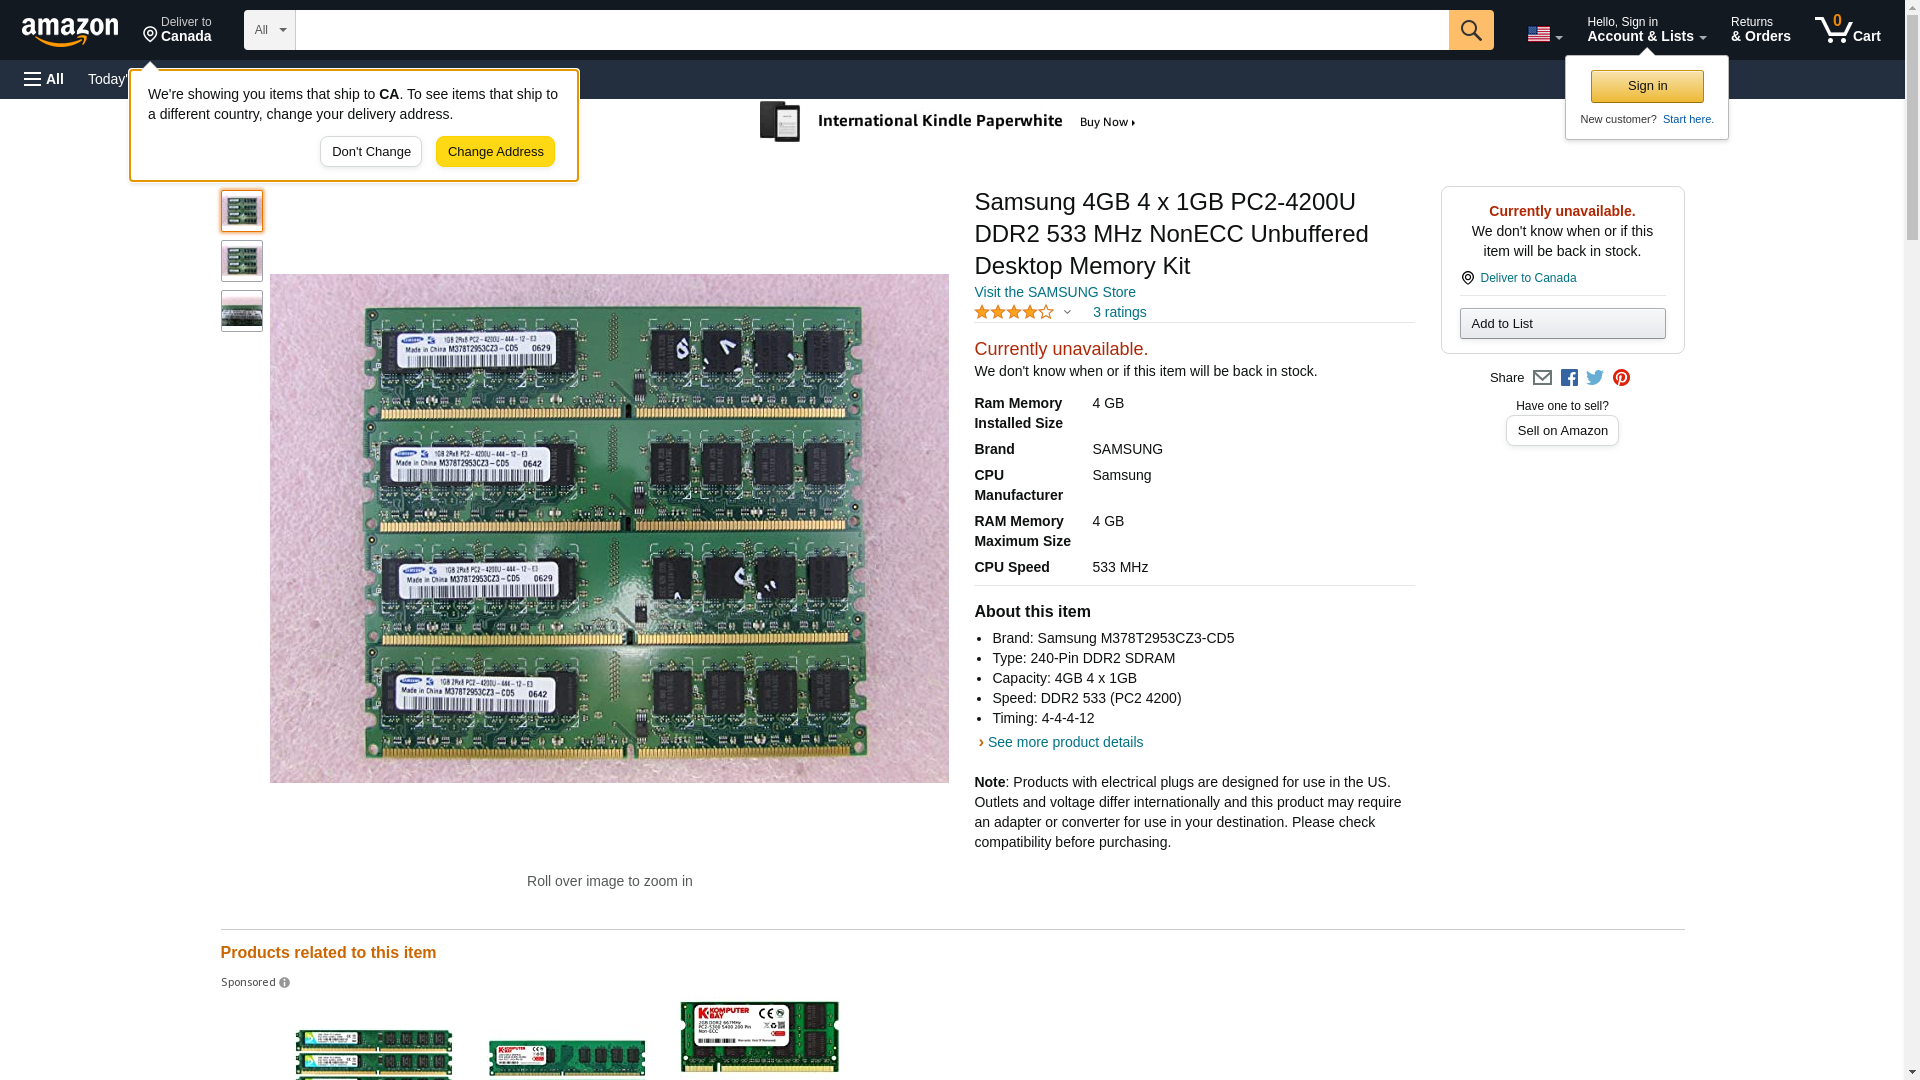This screenshot has width=1920, height=1080.
Task: Expand See more product details
Action: [1064, 742]
